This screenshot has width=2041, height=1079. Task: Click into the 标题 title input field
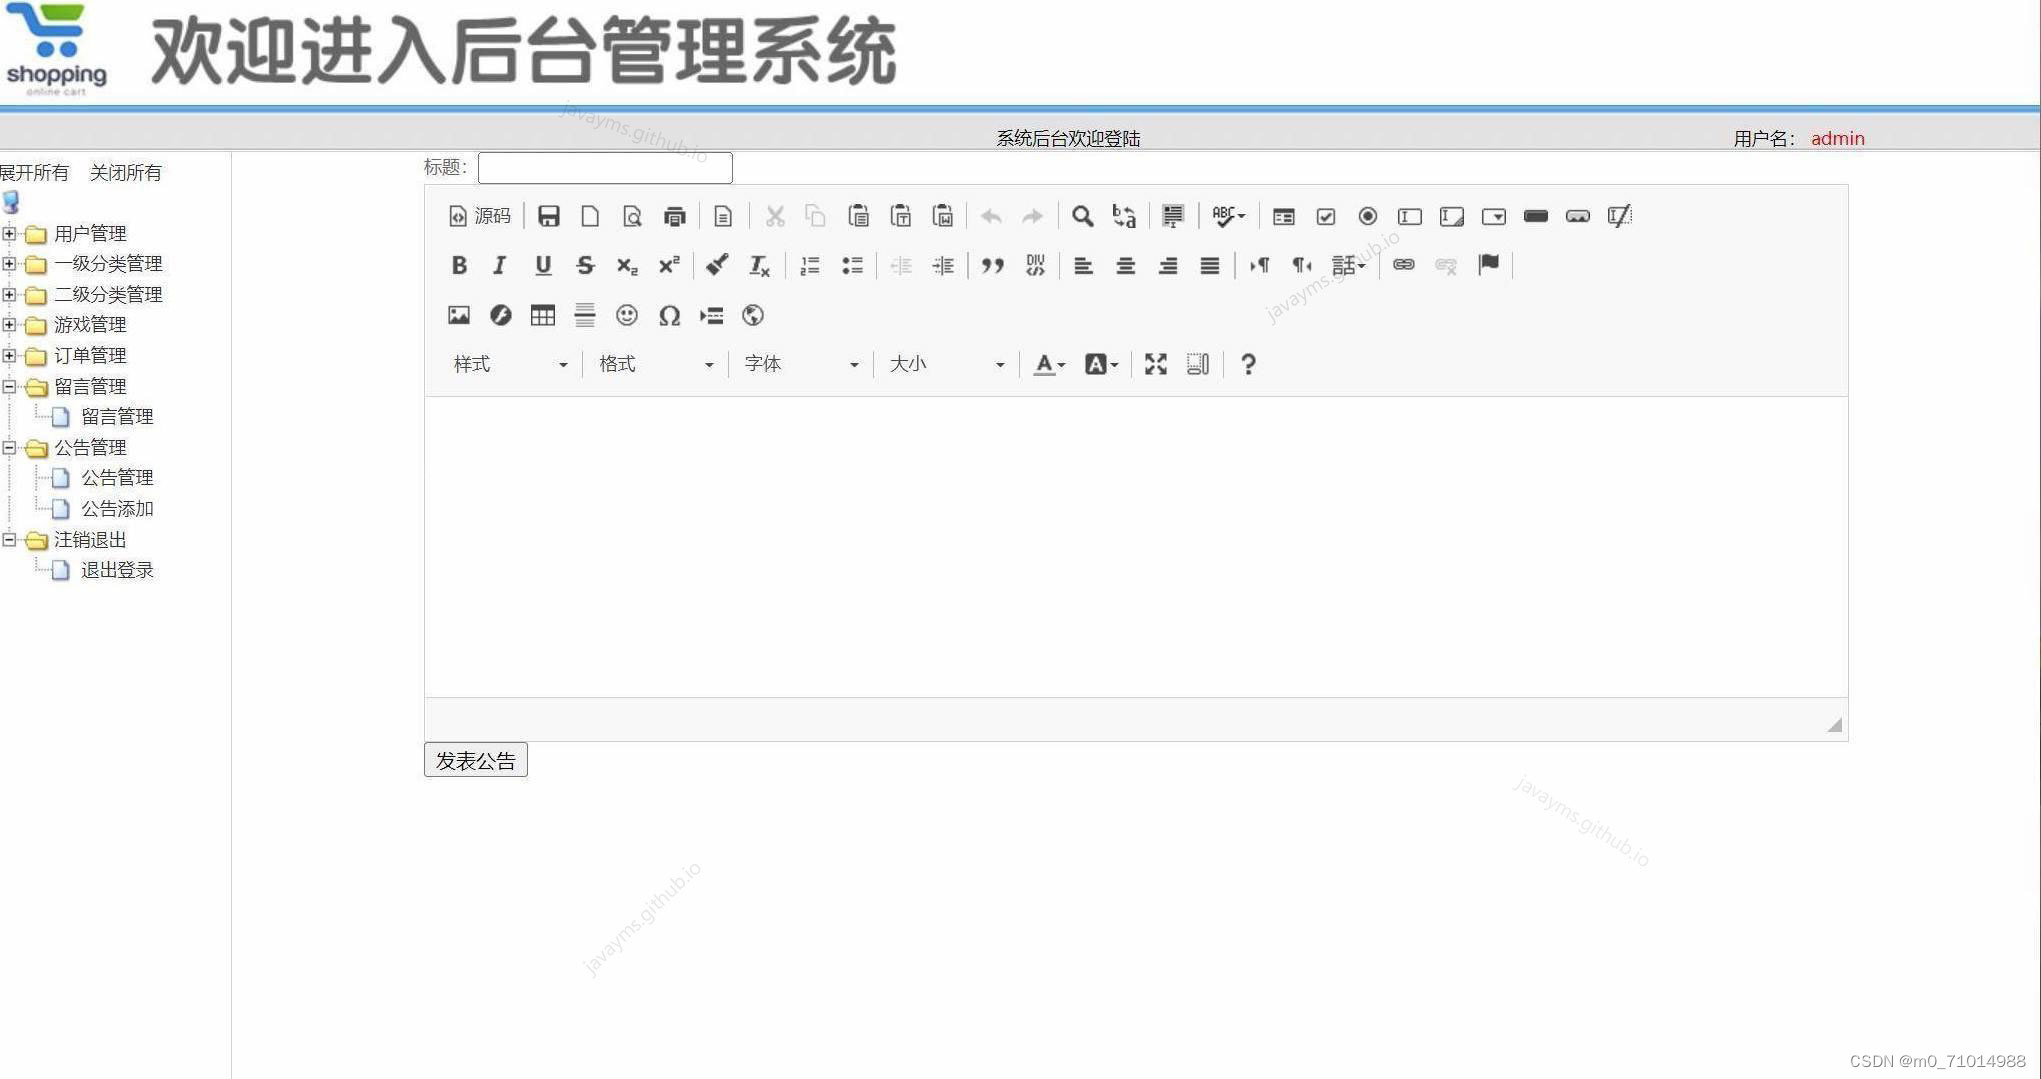[x=605, y=168]
